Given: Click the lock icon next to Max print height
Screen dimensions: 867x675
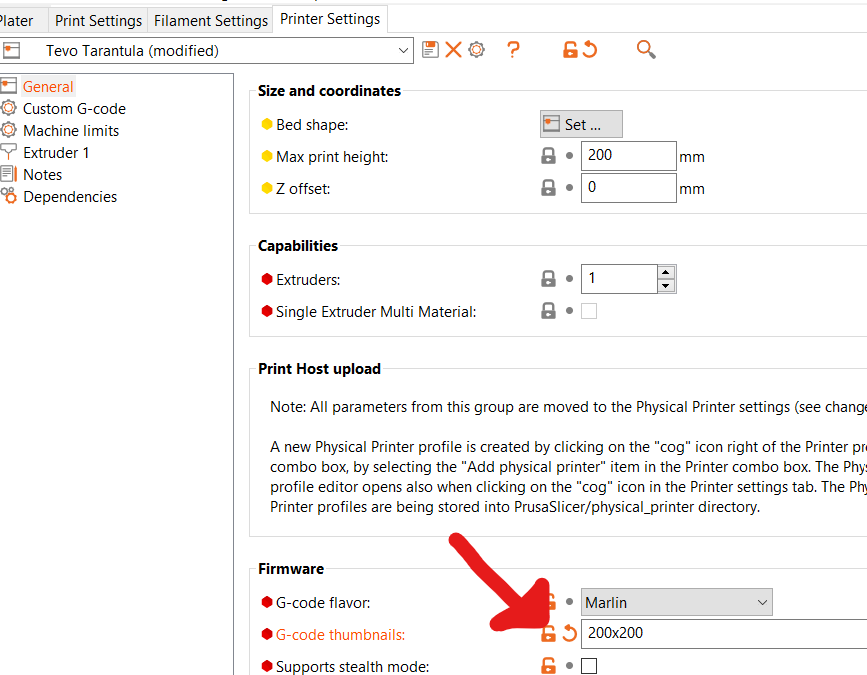Looking at the screenshot, I should pyautogui.click(x=548, y=156).
